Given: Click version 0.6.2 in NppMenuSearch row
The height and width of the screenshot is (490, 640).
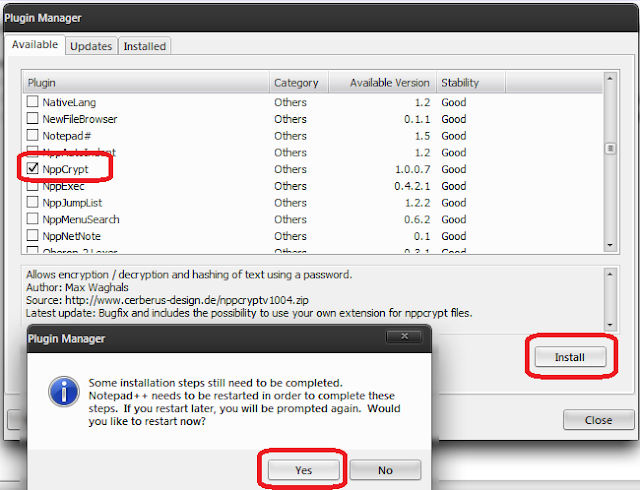Looking at the screenshot, I should pos(417,219).
